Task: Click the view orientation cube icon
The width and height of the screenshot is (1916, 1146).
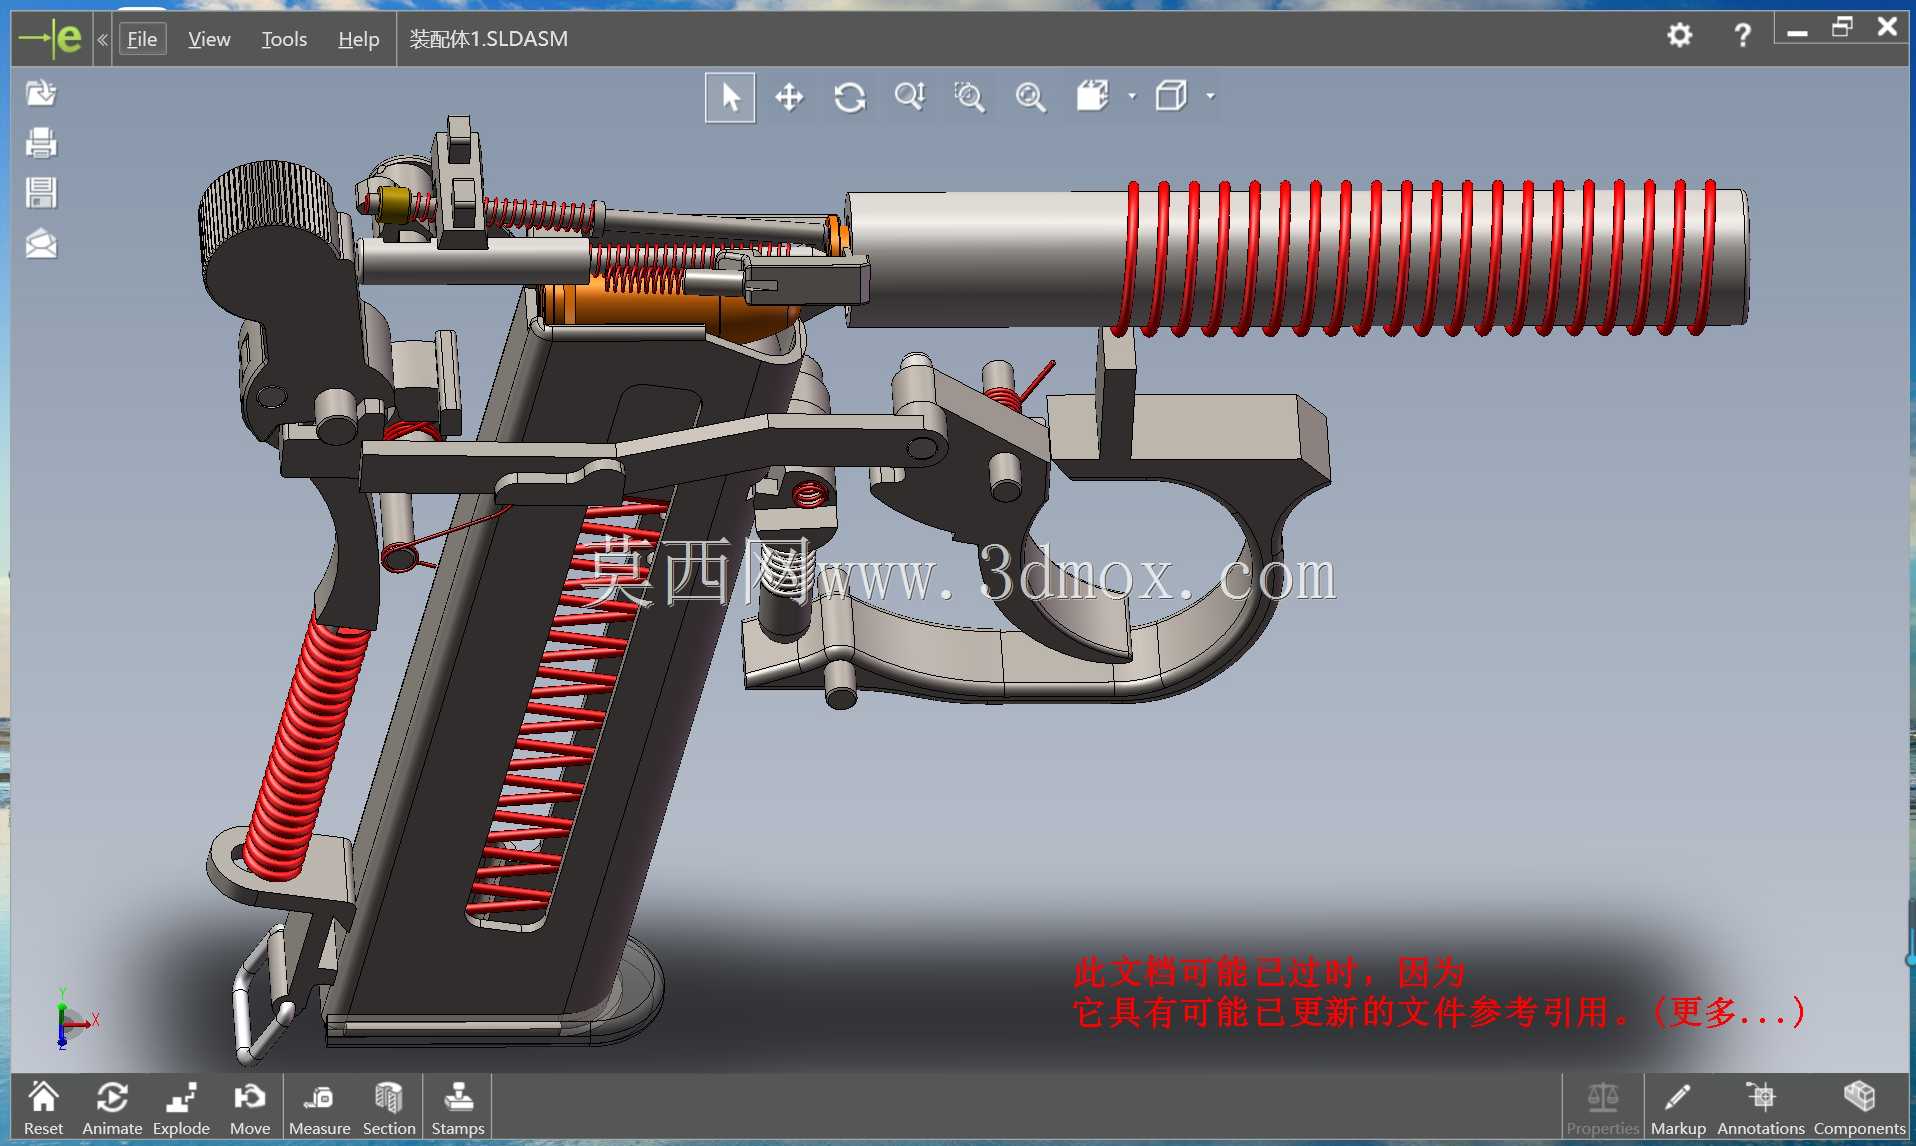Action: [x=1092, y=96]
